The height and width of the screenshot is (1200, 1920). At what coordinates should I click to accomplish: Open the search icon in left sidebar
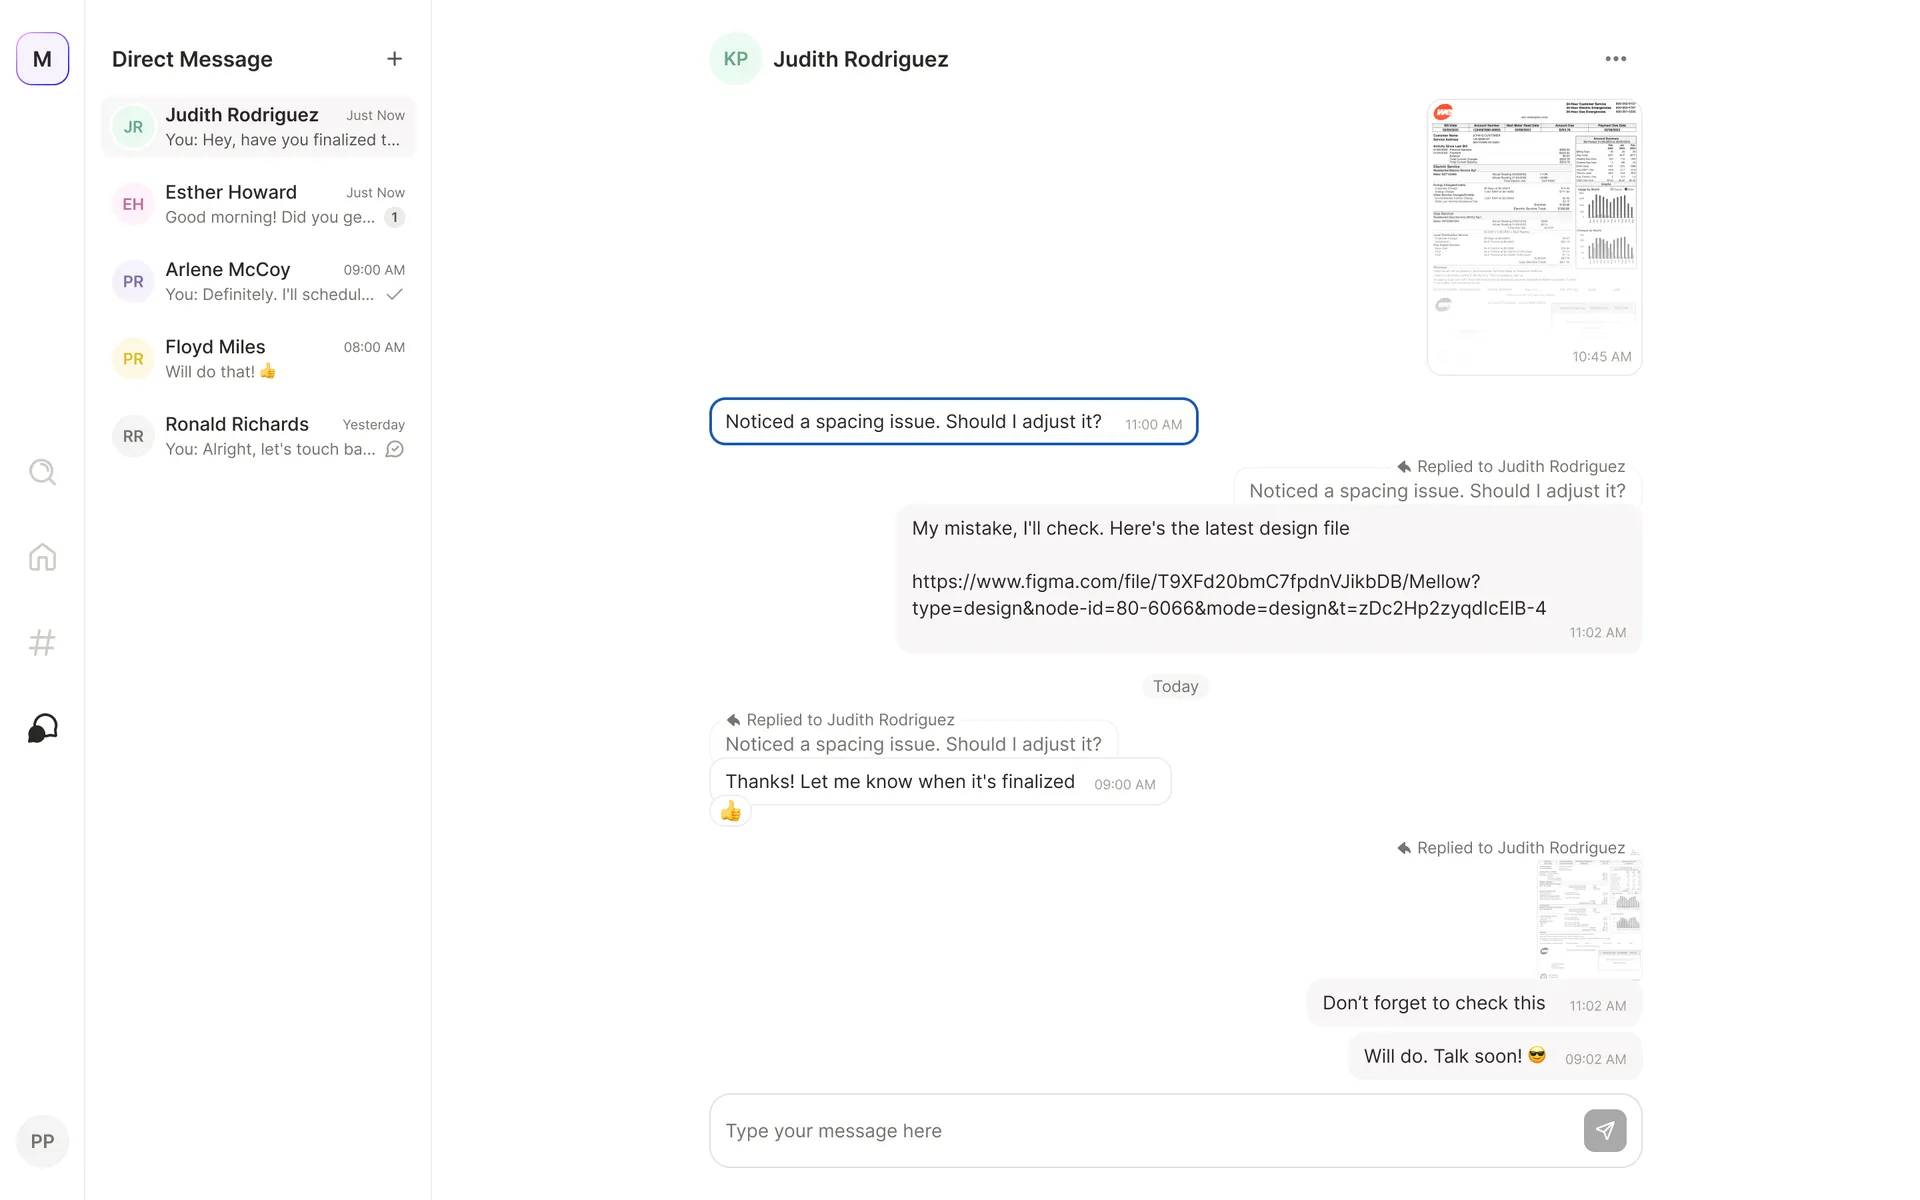(42, 472)
